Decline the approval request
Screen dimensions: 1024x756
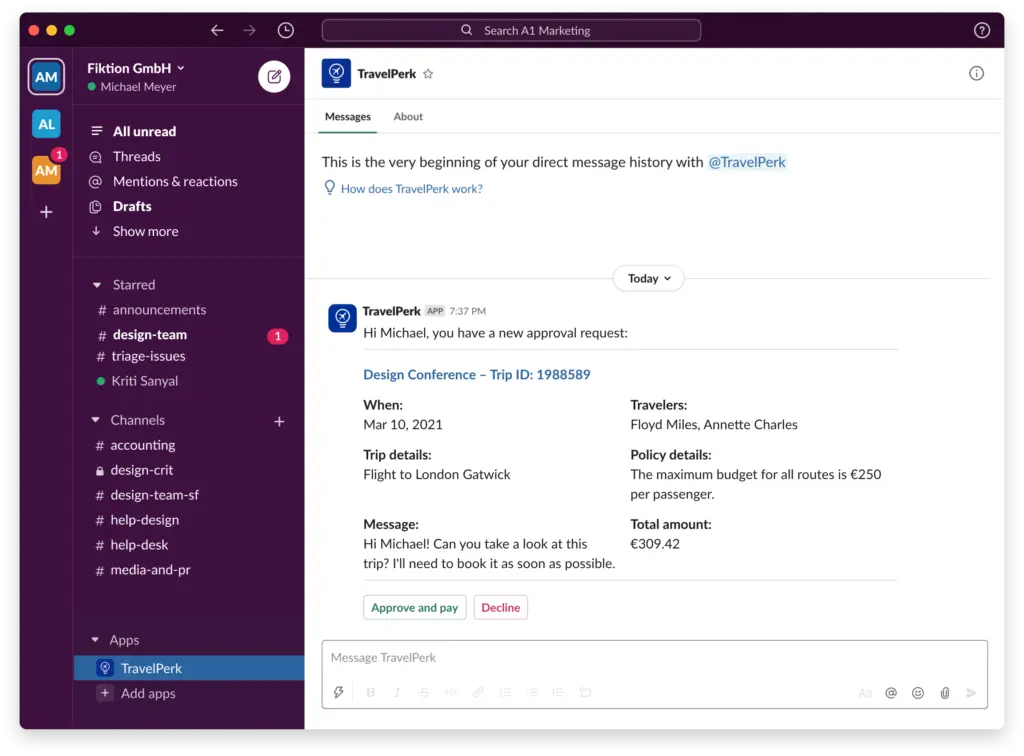(500, 608)
